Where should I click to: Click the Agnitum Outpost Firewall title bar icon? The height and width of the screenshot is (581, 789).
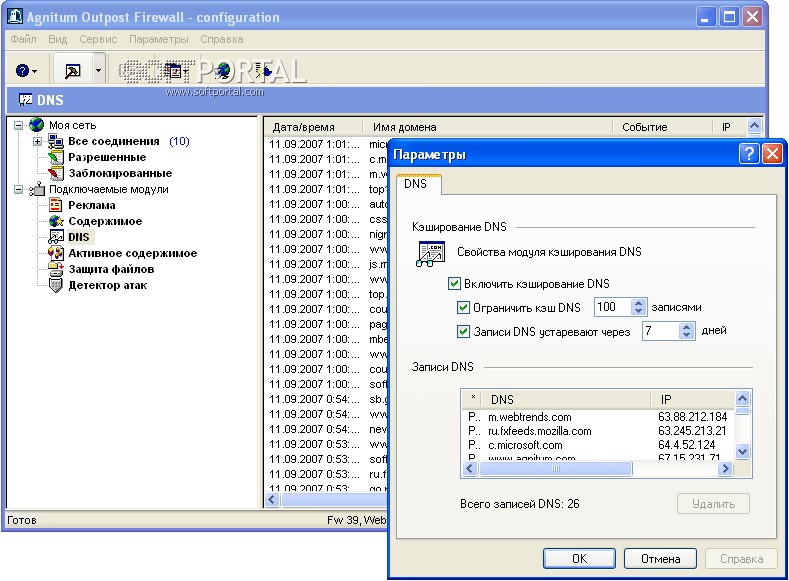point(15,16)
